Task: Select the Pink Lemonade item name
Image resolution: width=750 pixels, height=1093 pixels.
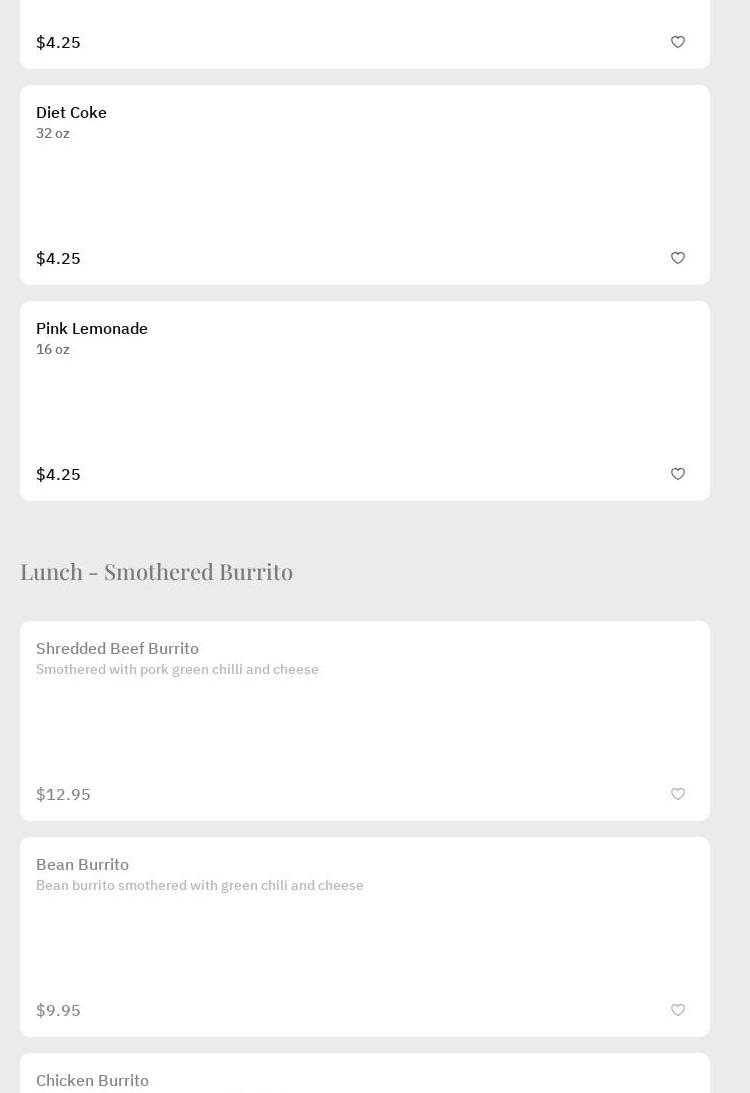Action: (92, 329)
